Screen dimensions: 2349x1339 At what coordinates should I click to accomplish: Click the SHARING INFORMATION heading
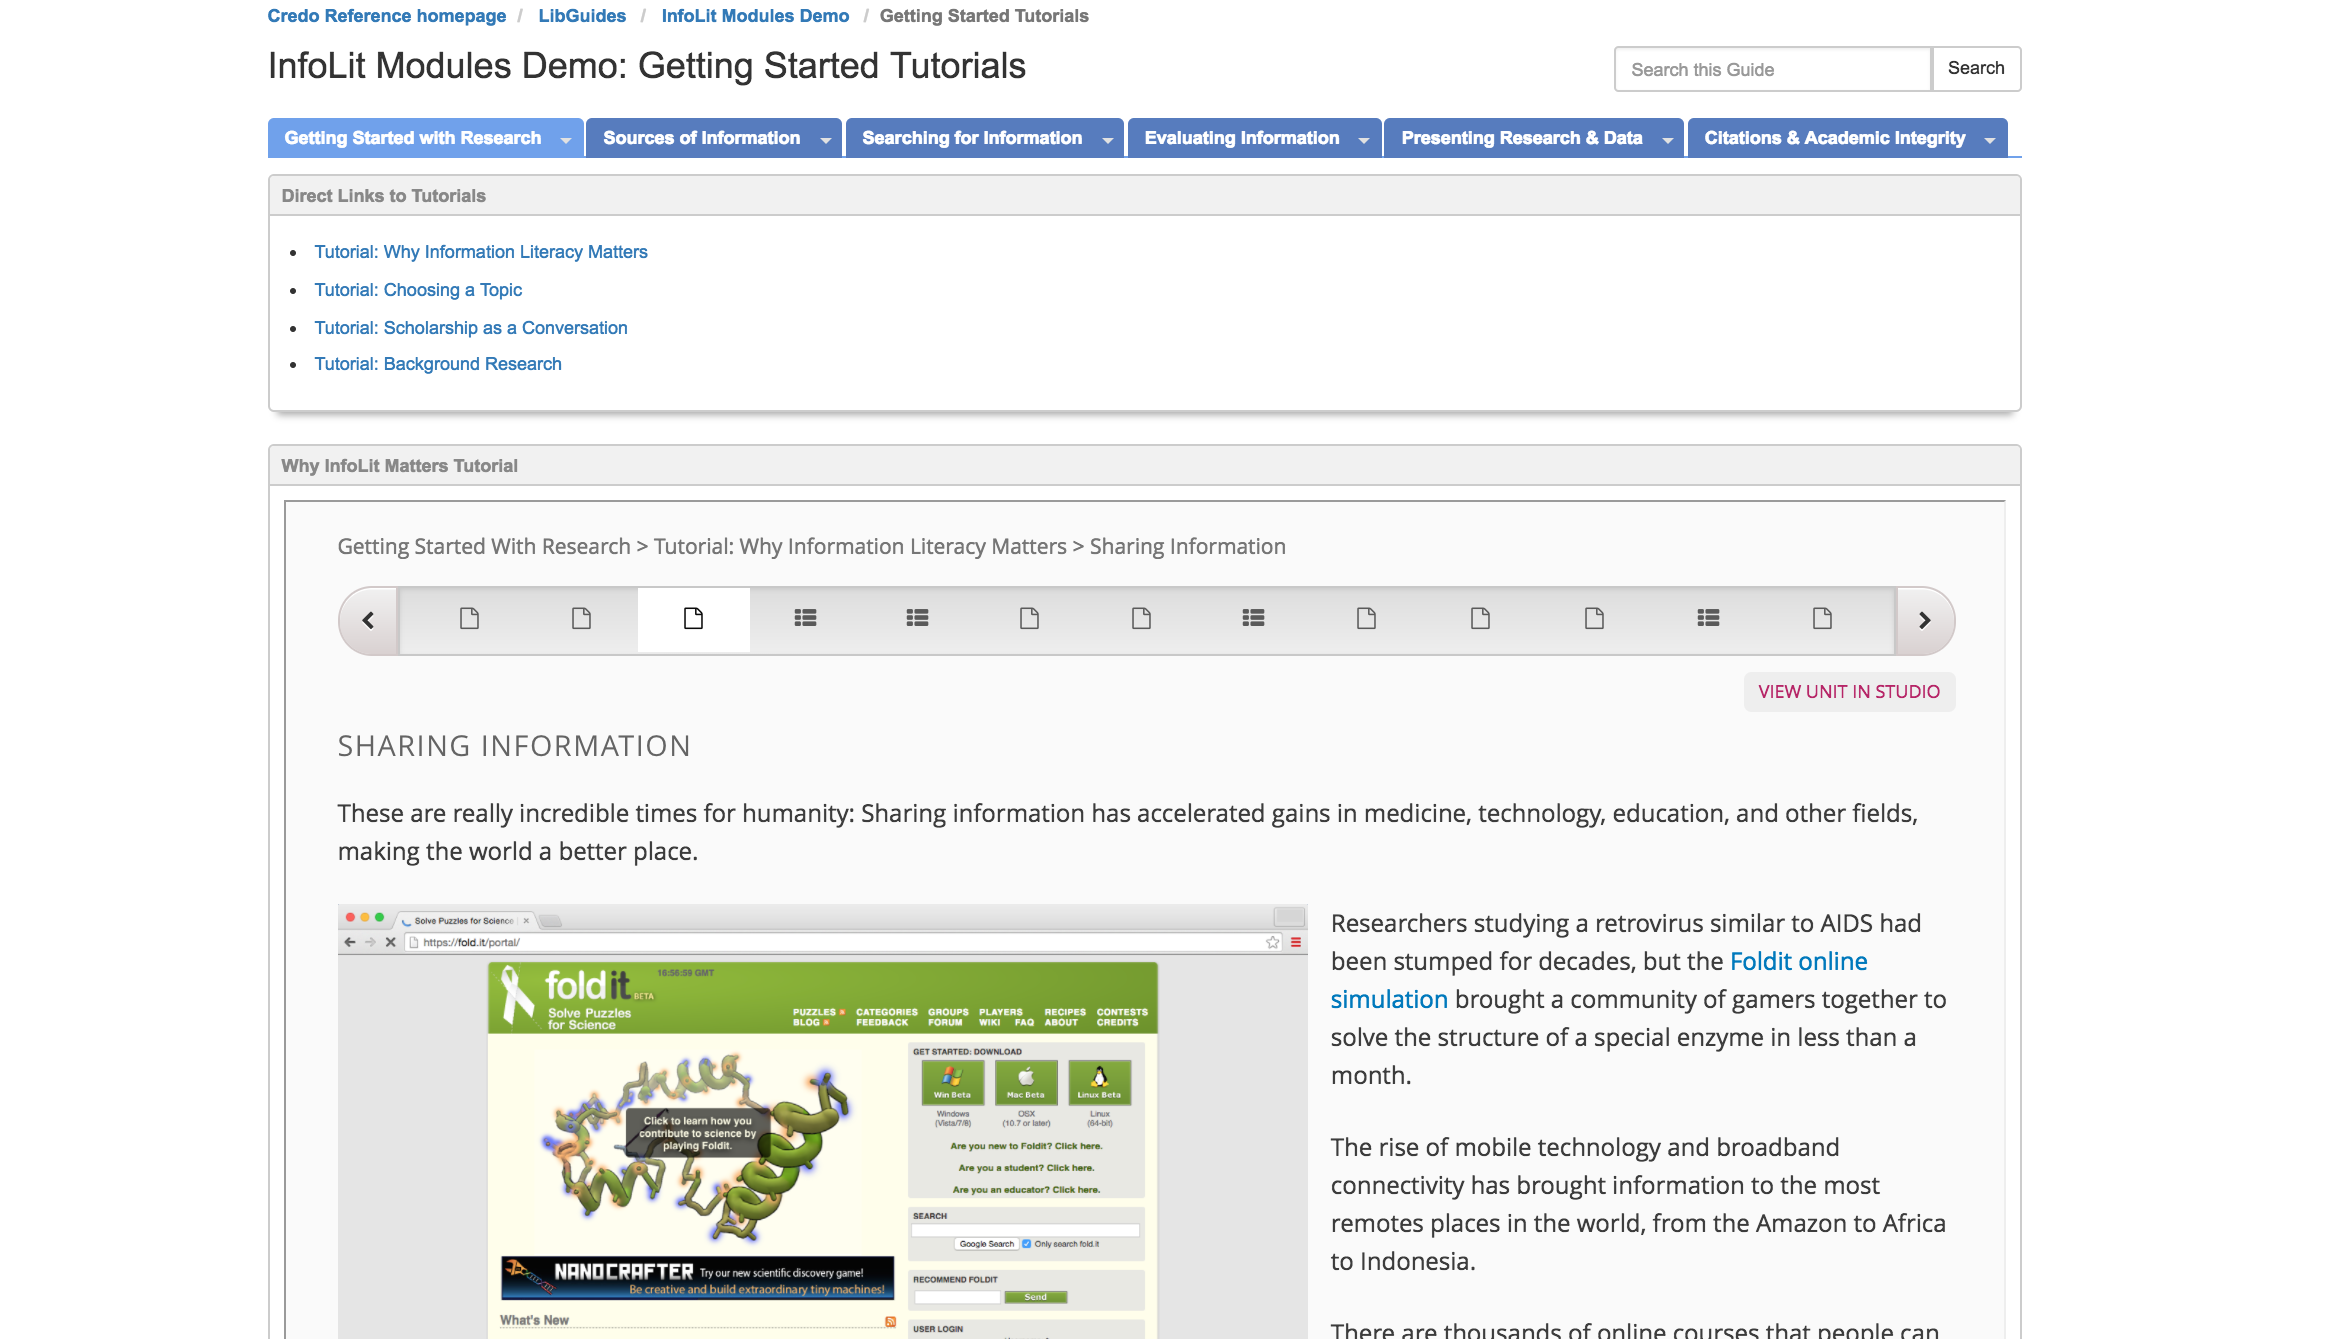coord(514,746)
